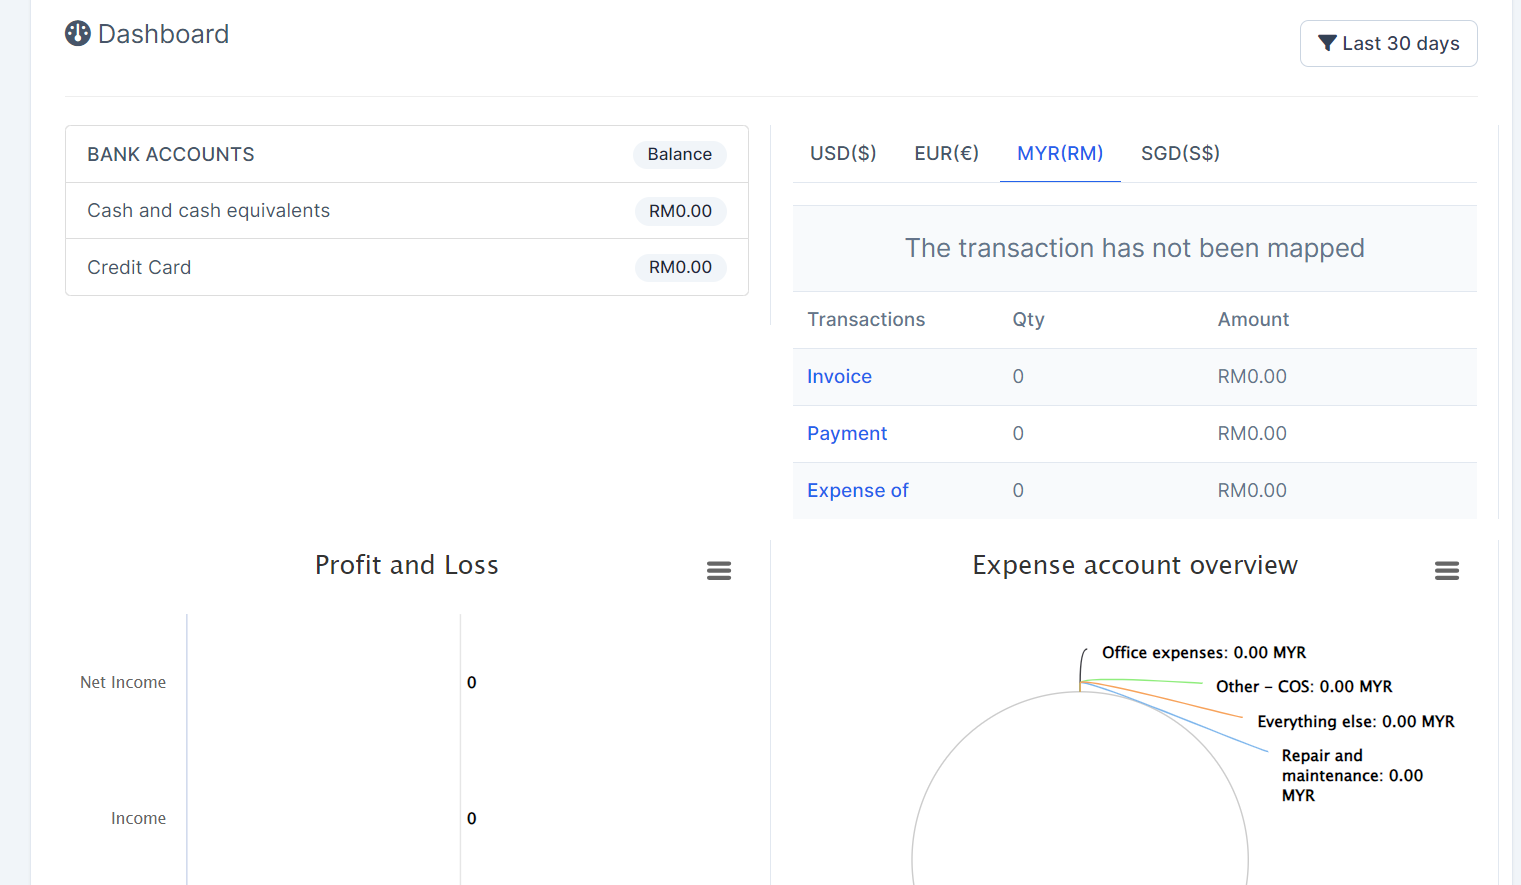This screenshot has width=1521, height=885.
Task: Open Profit and Loss chart hamburger menu
Action: (718, 571)
